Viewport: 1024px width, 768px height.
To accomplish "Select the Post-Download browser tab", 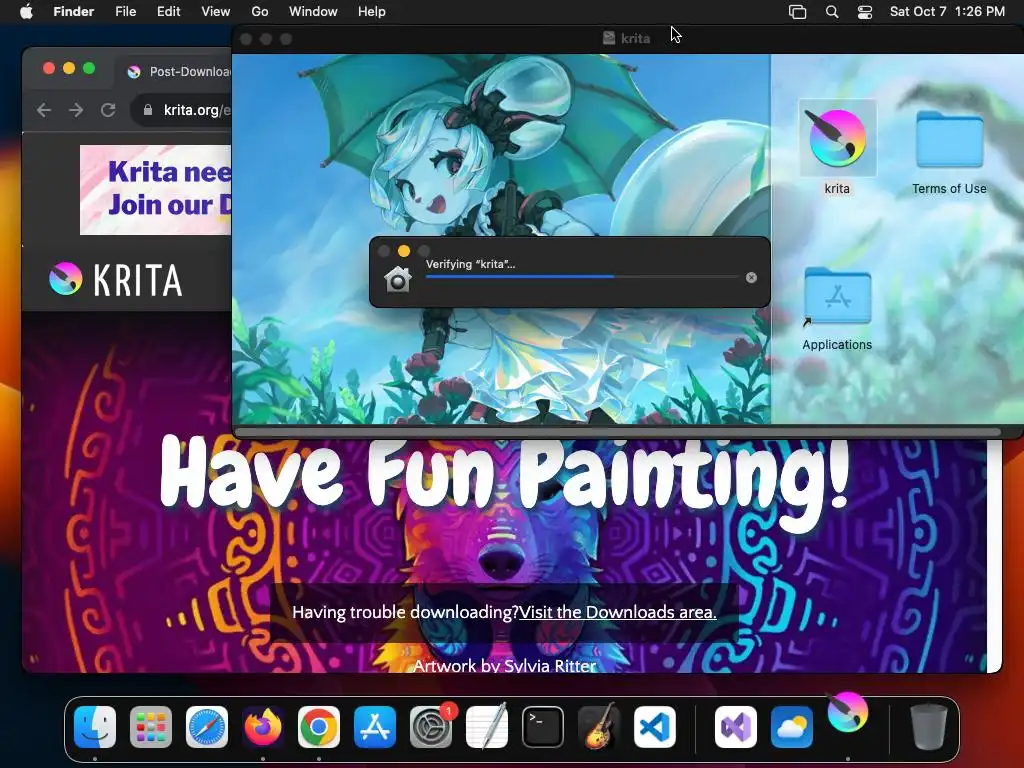I will (178, 71).
